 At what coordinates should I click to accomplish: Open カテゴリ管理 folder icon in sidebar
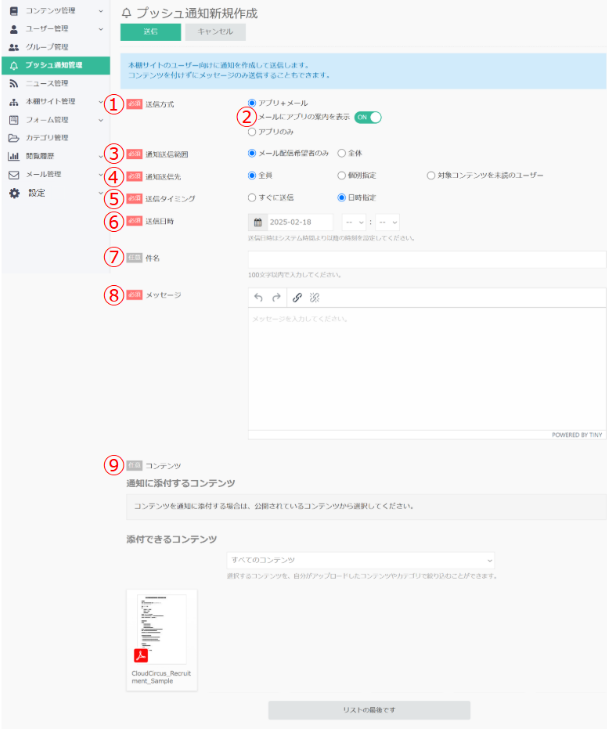click(x=13, y=137)
